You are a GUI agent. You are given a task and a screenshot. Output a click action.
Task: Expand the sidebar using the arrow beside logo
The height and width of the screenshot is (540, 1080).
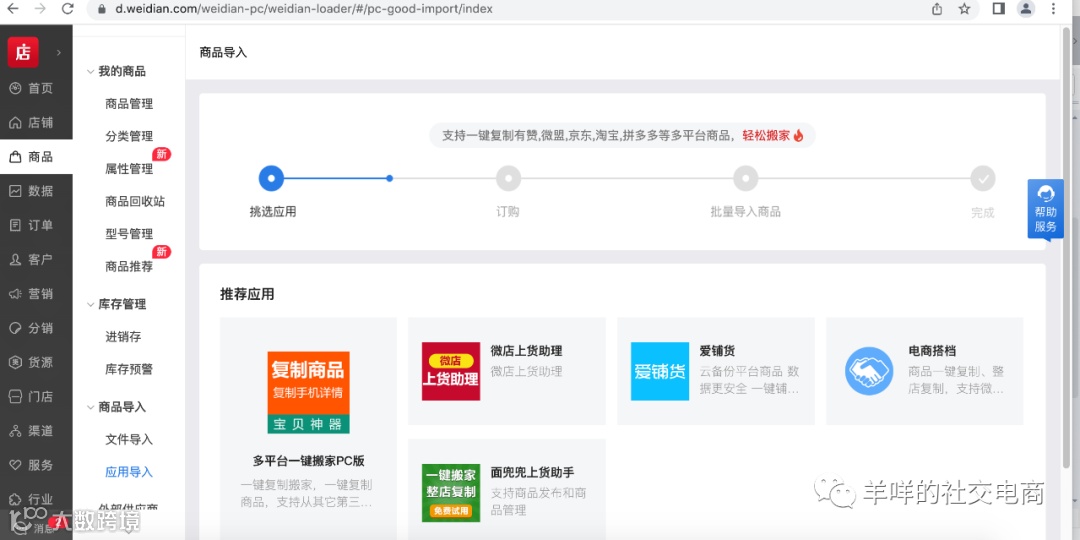(59, 52)
